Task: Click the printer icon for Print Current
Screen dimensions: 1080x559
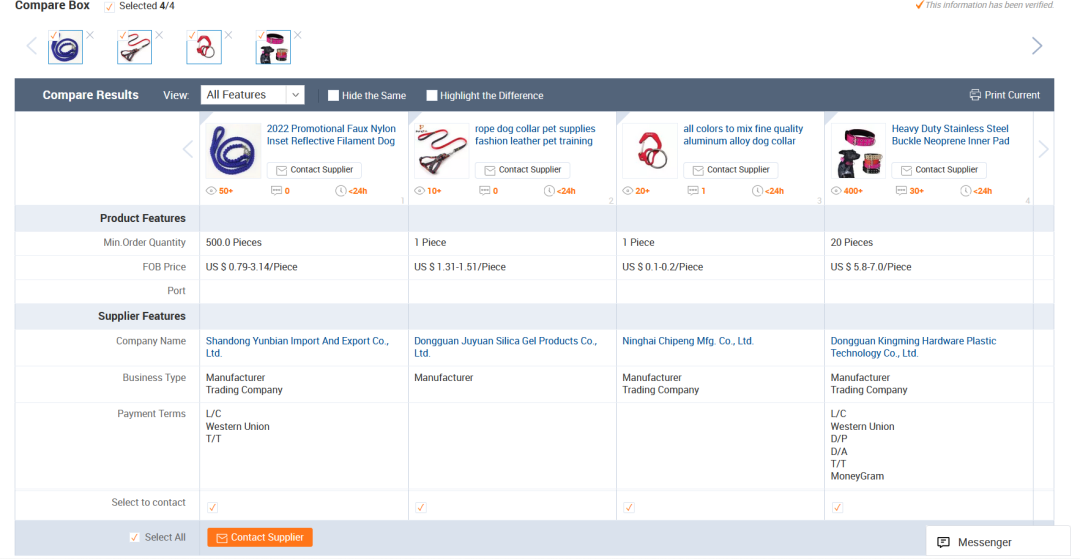Action: point(975,95)
